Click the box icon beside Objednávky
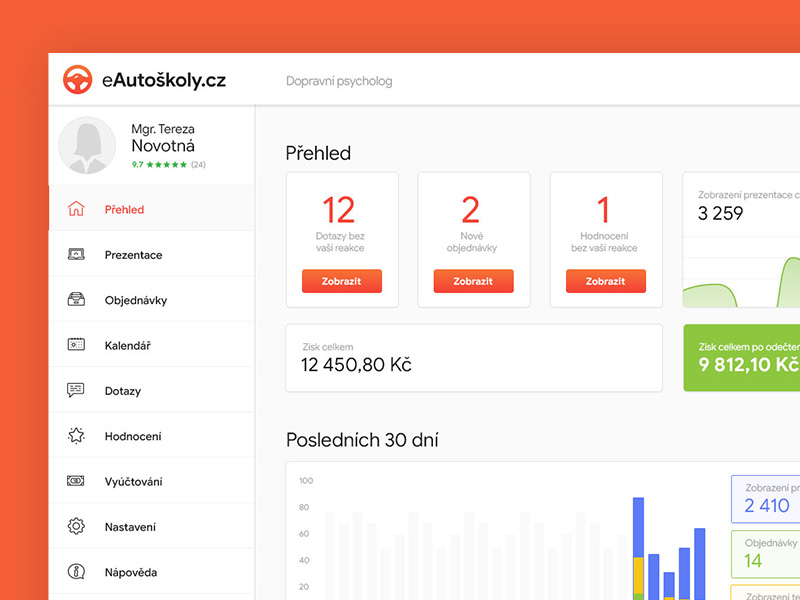Screen dimensions: 800x600 click(76, 300)
